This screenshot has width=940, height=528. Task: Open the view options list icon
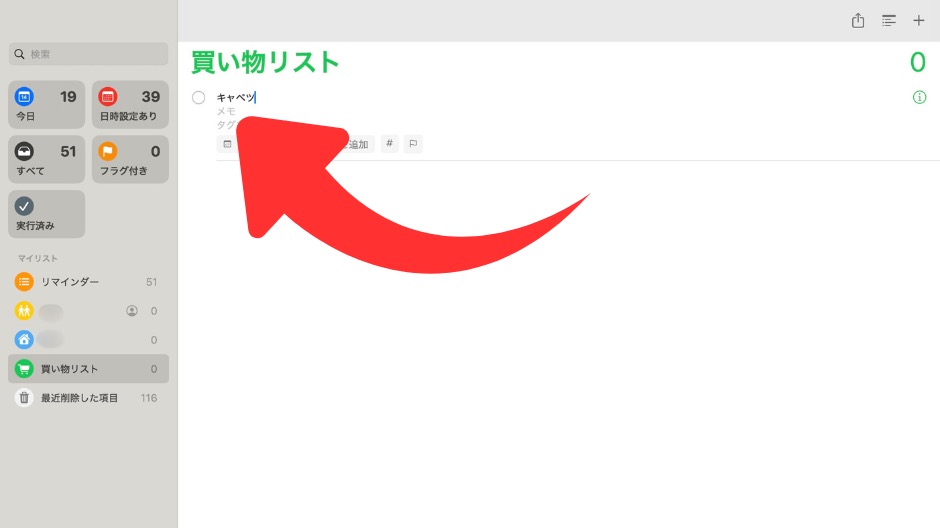(888, 20)
